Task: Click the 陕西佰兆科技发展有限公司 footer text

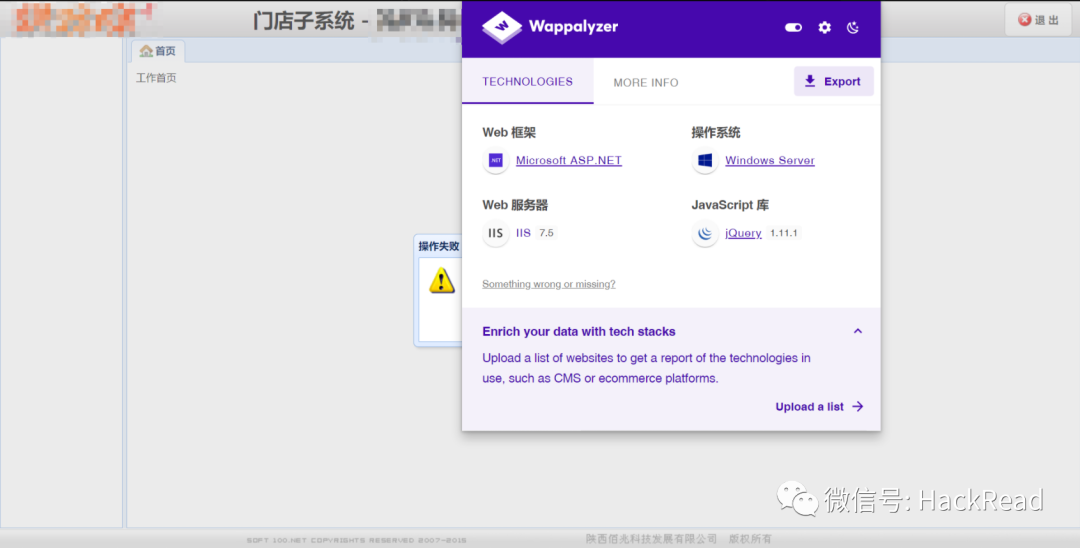Action: tap(652, 538)
